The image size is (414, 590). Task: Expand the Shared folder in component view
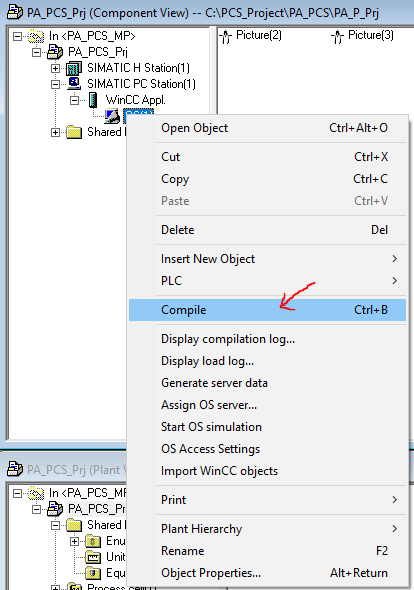click(x=55, y=132)
